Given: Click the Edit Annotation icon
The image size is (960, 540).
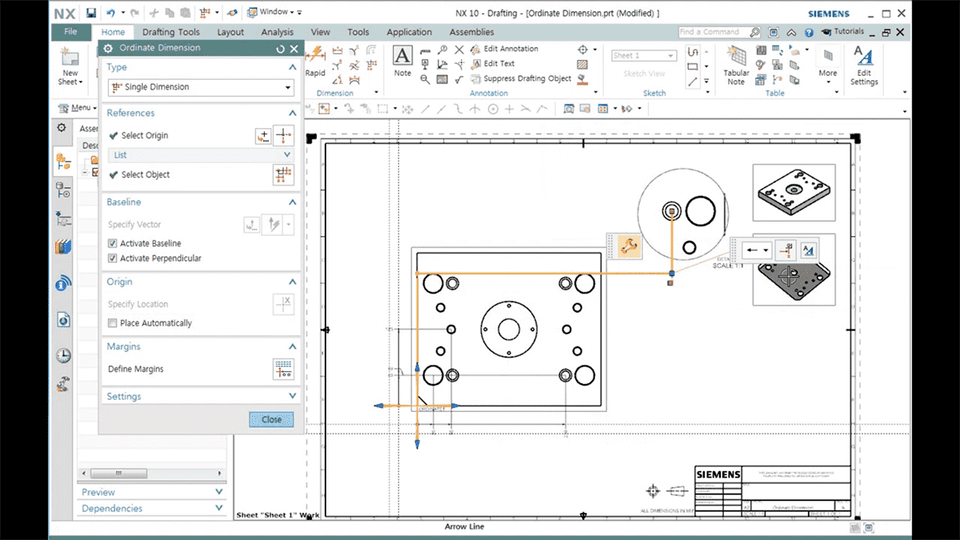Looking at the screenshot, I should point(475,49).
